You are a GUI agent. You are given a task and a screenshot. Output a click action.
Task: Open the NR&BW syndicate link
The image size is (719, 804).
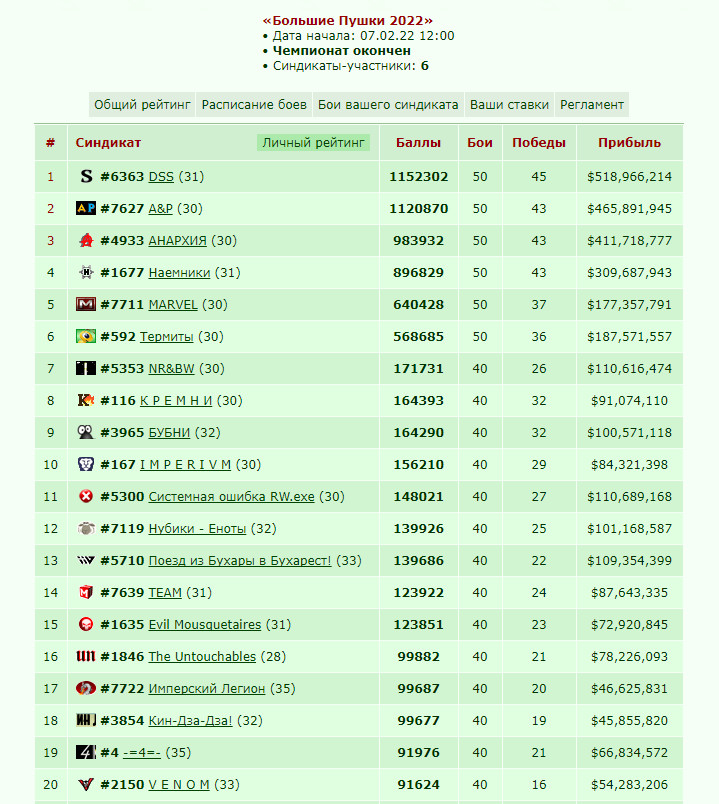pos(171,369)
